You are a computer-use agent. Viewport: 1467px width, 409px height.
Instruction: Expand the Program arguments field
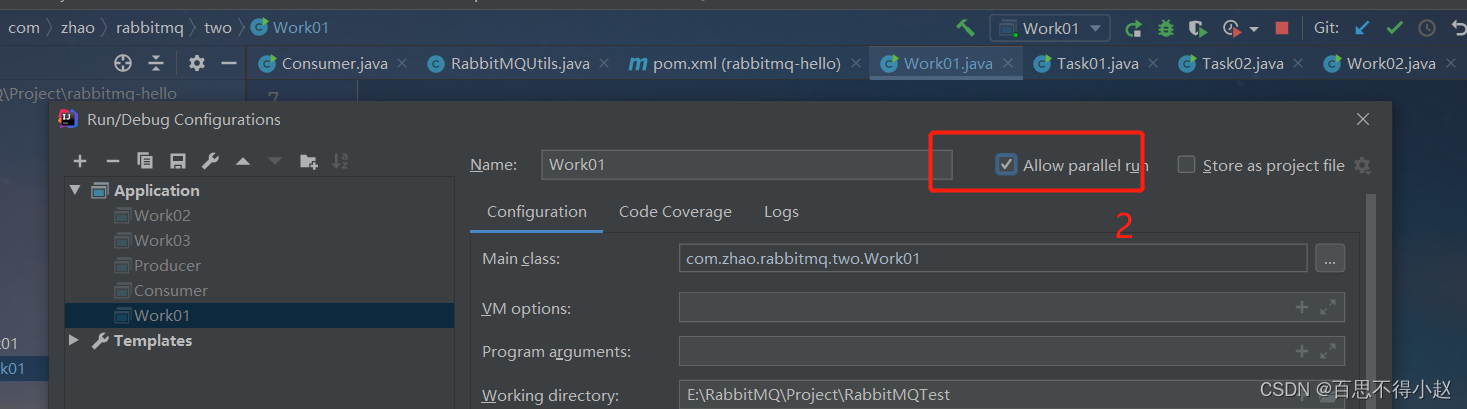(1327, 351)
